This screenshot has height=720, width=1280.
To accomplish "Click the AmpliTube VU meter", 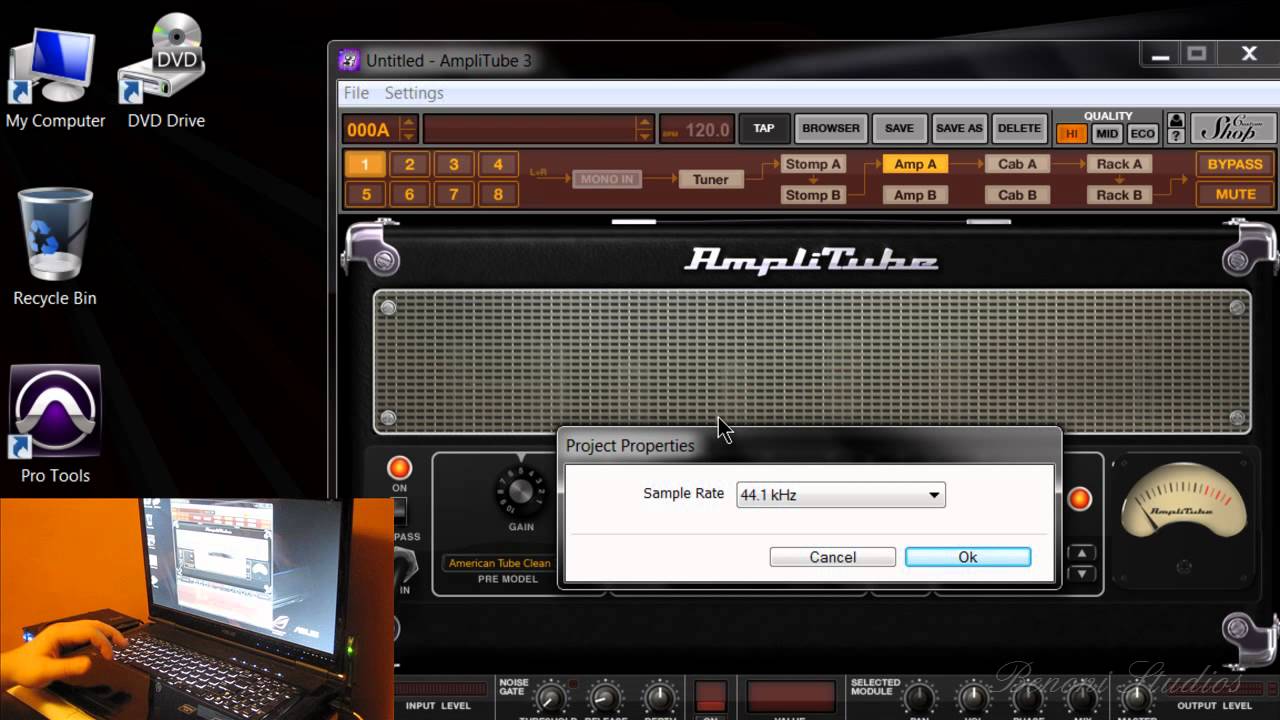I will pyautogui.click(x=1183, y=502).
